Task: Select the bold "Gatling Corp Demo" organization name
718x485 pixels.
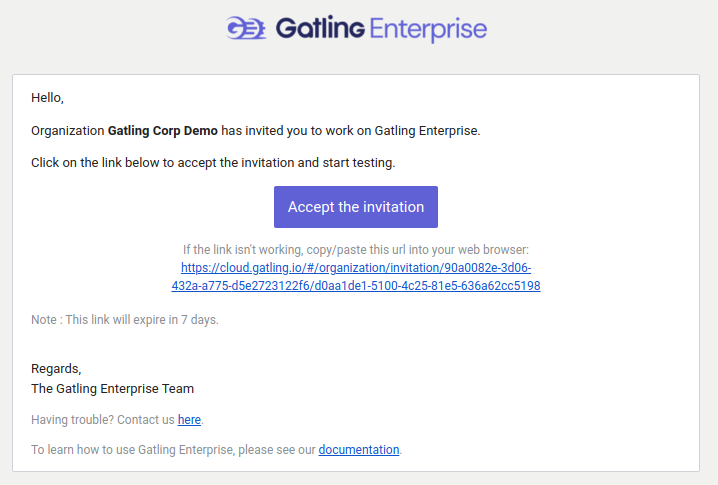Action: [x=162, y=130]
